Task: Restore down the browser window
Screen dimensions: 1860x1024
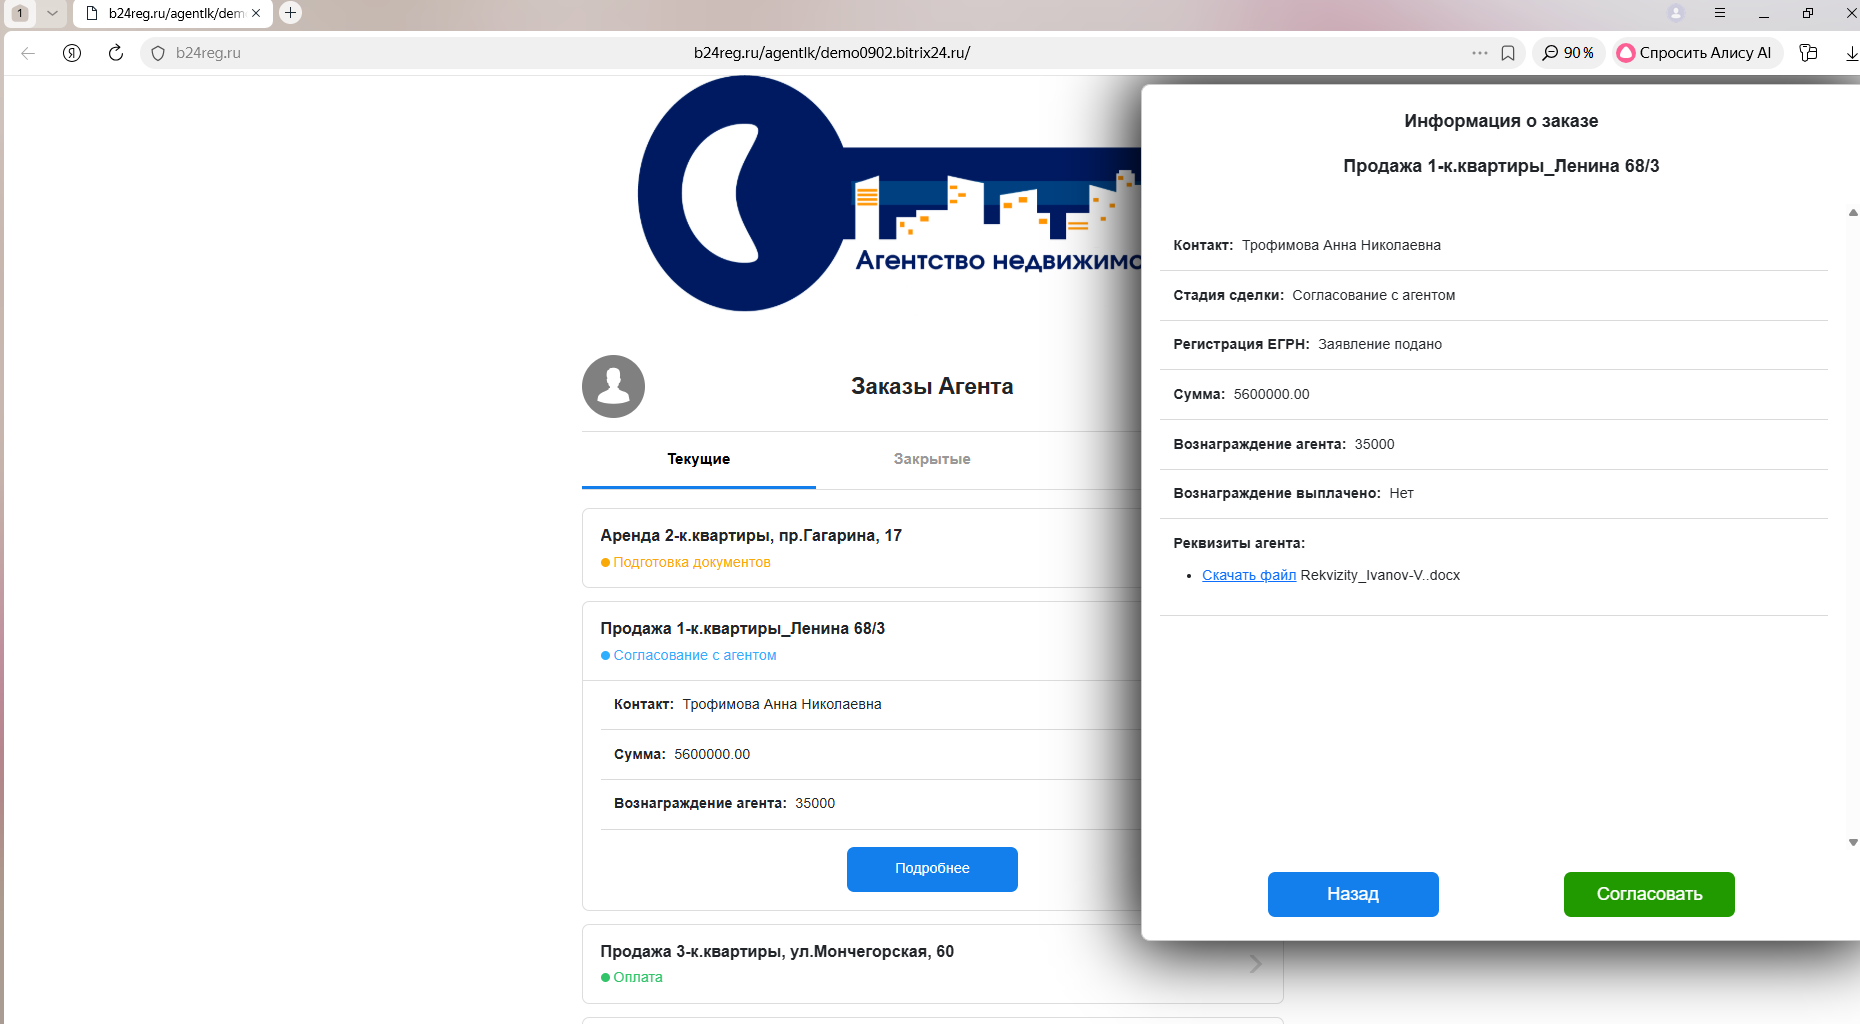Action: click(1808, 13)
